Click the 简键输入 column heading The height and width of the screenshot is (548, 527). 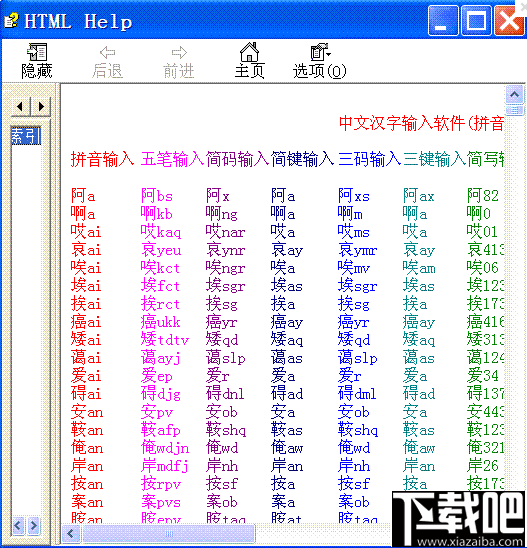(302, 159)
